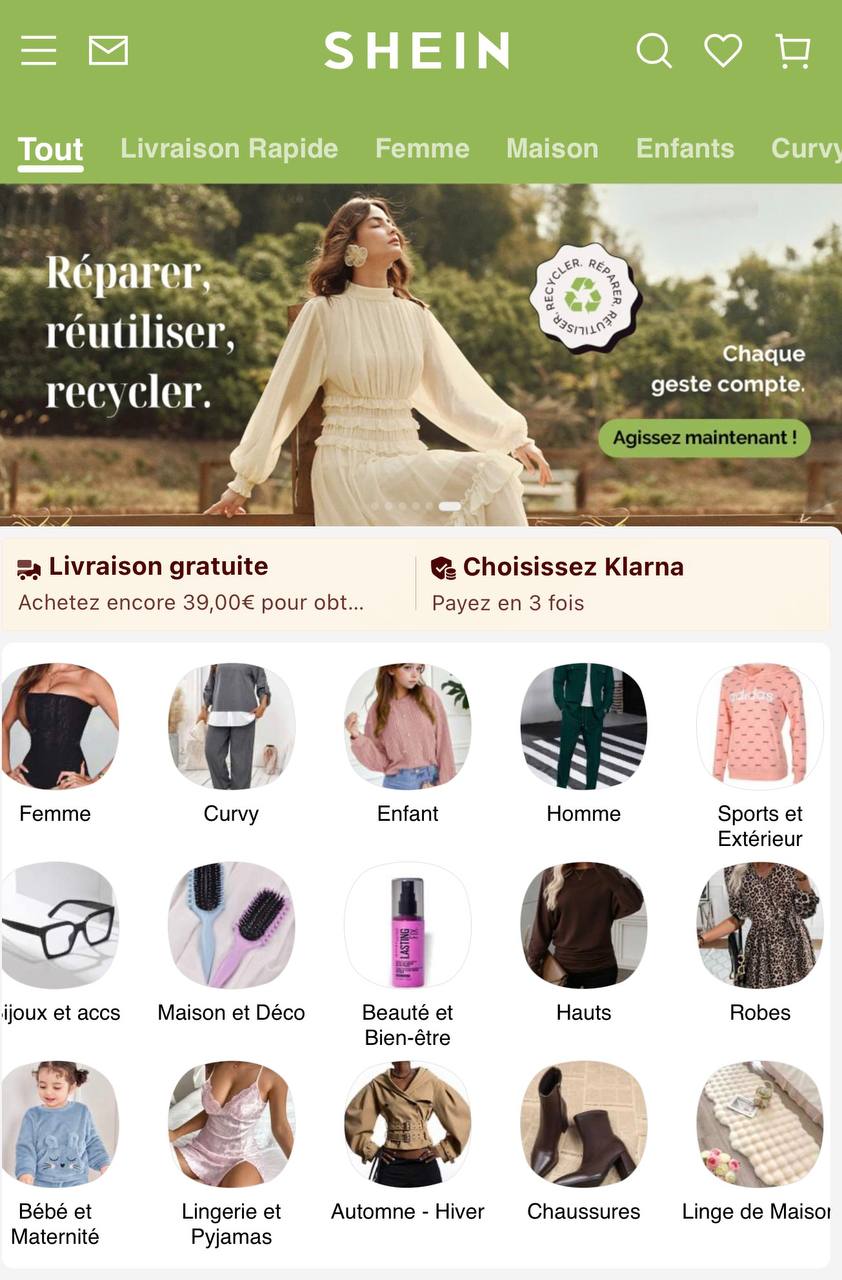Screen dimensions: 842x1280
Task: Select the Femme category circle
Action: 59,726
